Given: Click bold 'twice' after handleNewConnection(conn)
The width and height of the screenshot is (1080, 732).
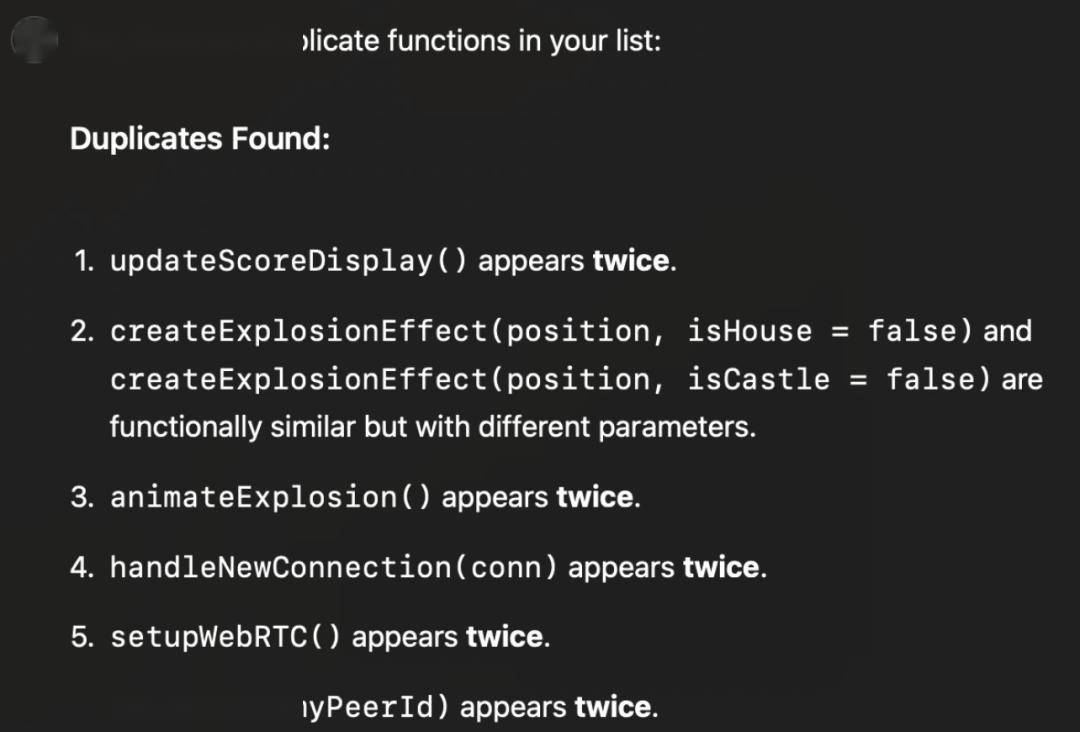Looking at the screenshot, I should click(721, 568).
